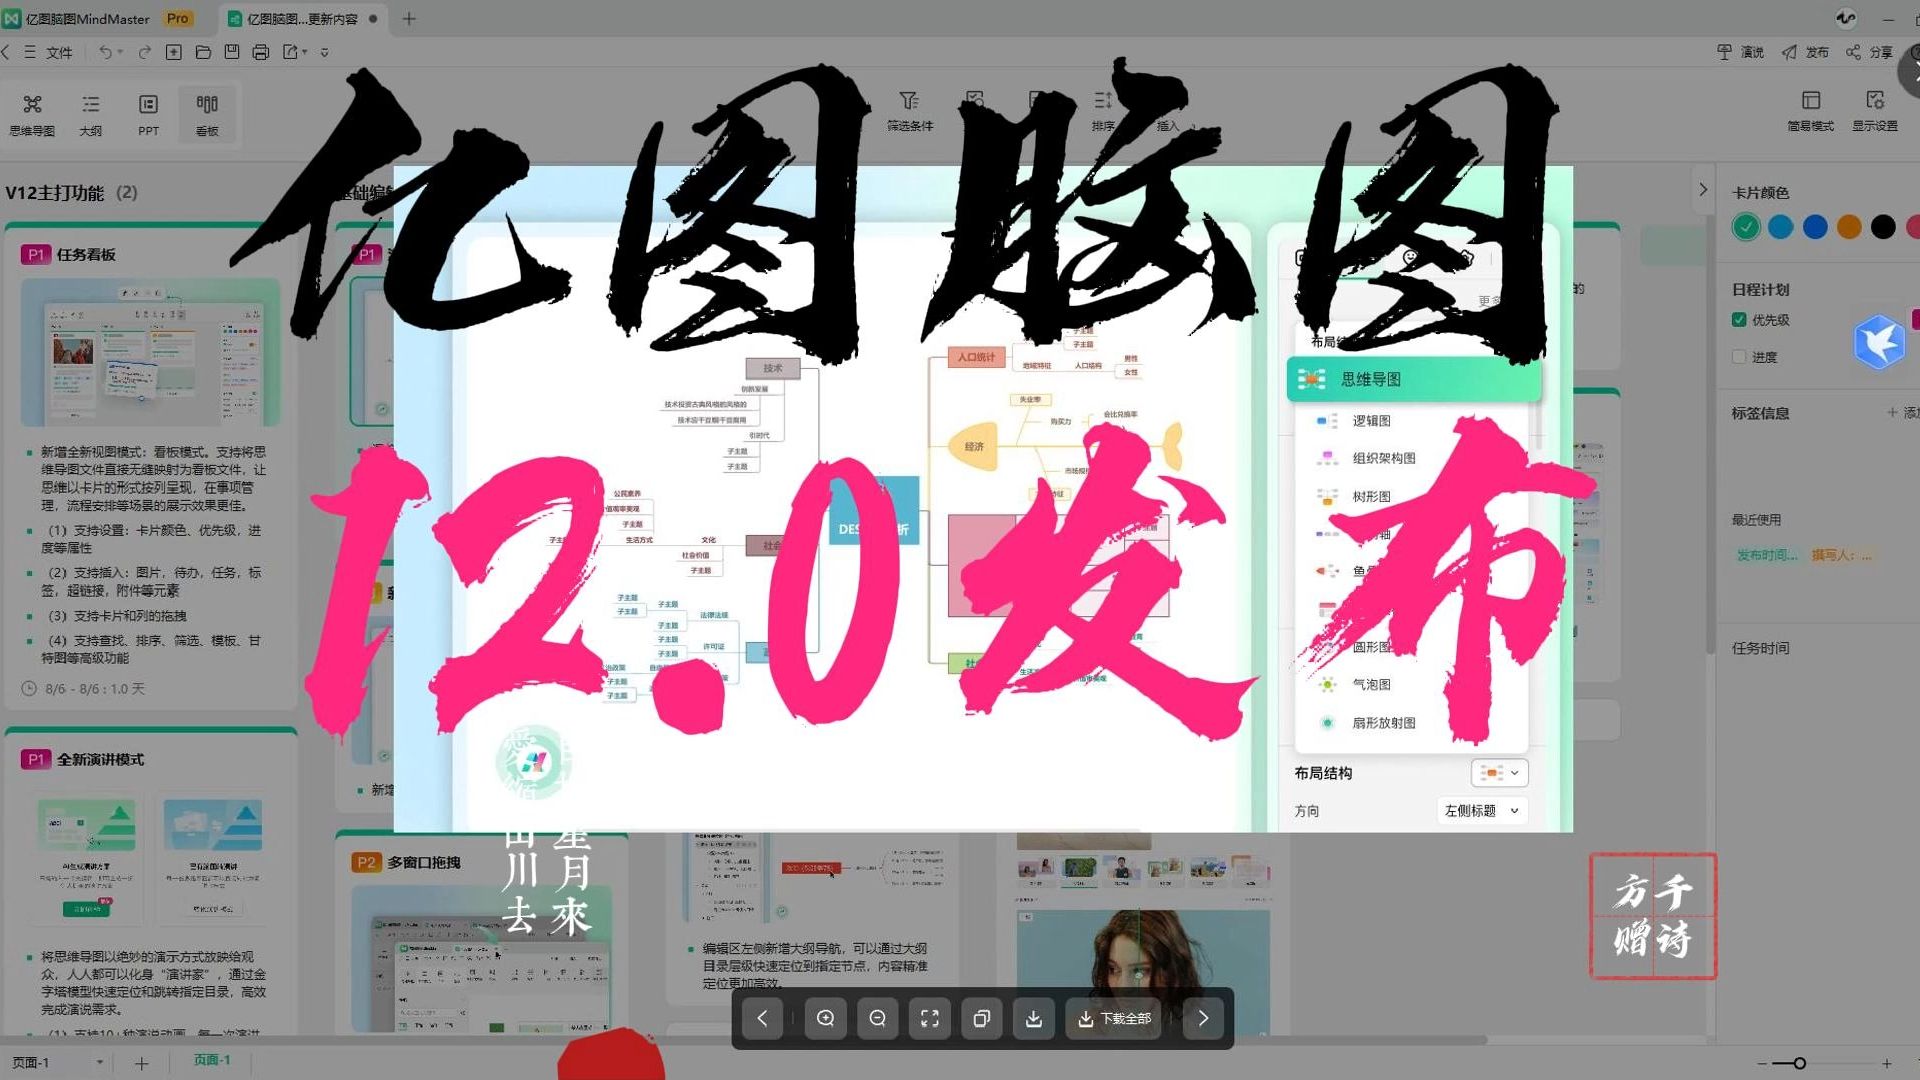The width and height of the screenshot is (1920, 1080).
Task: Click the 下载全部 download all button
Action: click(1114, 1018)
